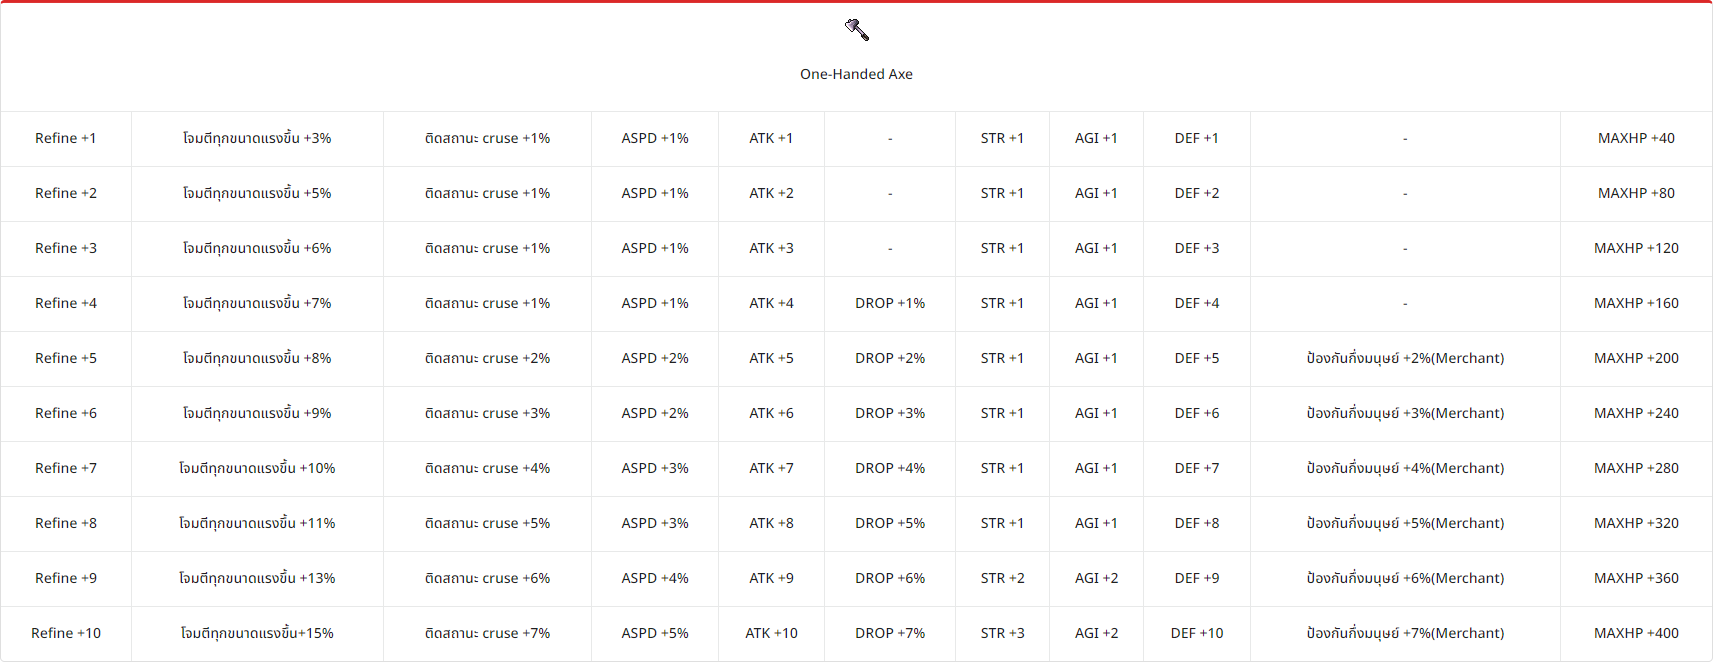Viewport: 1713px width, 662px height.
Task: Click the ป้องกันกึ่งมนุษย์ +2%(Merchant) cell
Action: 1405,358
